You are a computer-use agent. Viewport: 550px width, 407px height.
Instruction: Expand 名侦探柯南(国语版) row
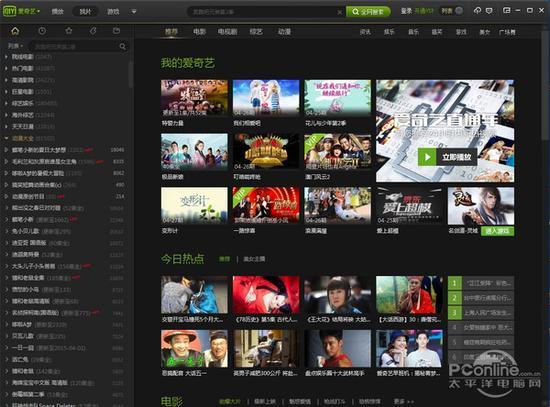coord(6,313)
